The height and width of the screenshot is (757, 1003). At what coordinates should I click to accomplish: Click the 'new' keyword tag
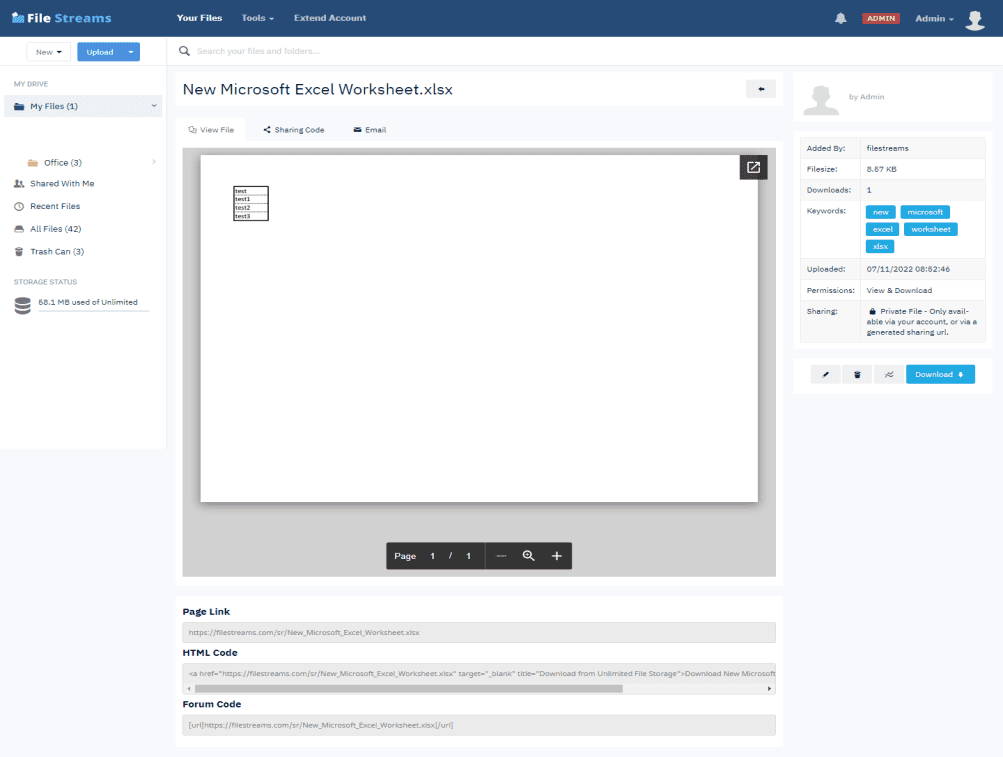point(881,212)
